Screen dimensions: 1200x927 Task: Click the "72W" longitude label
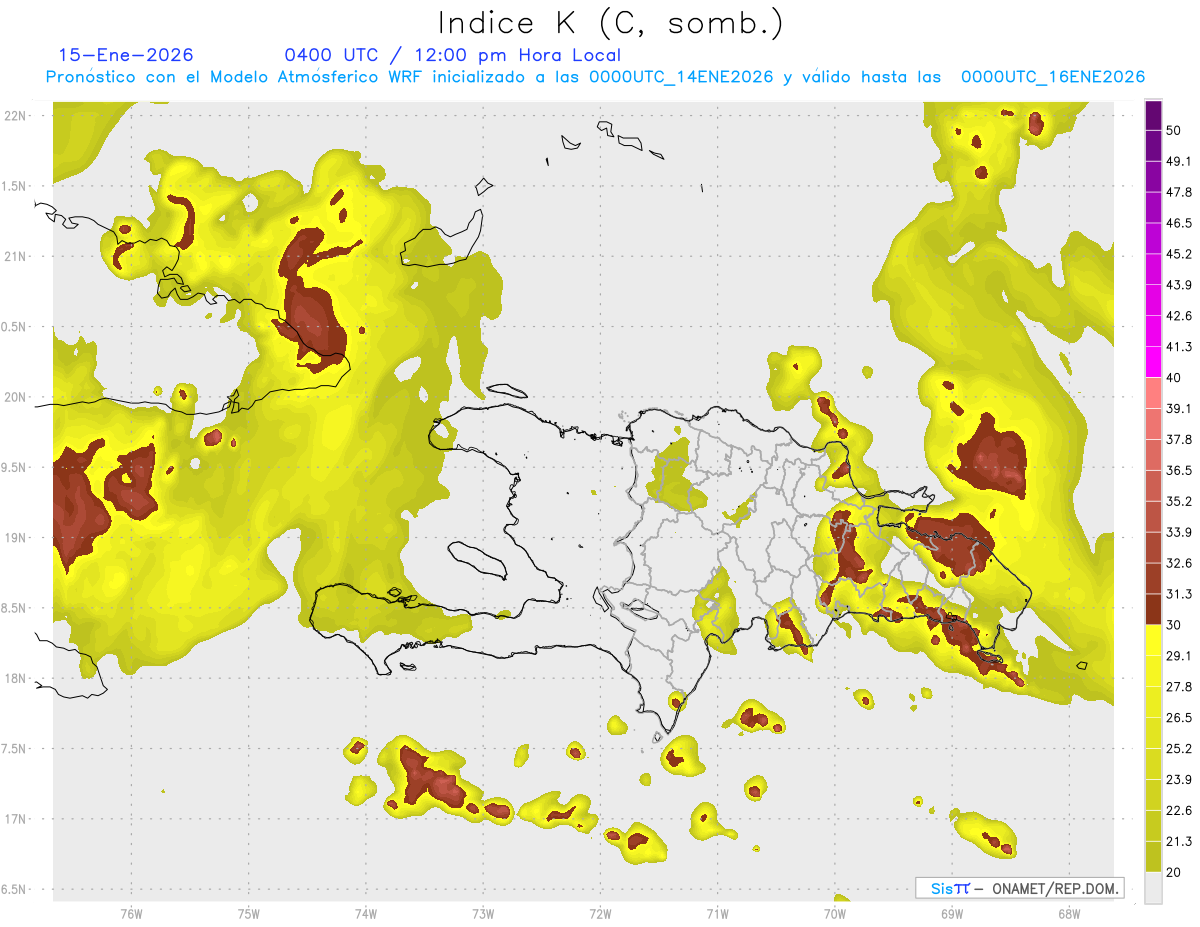coord(600,913)
